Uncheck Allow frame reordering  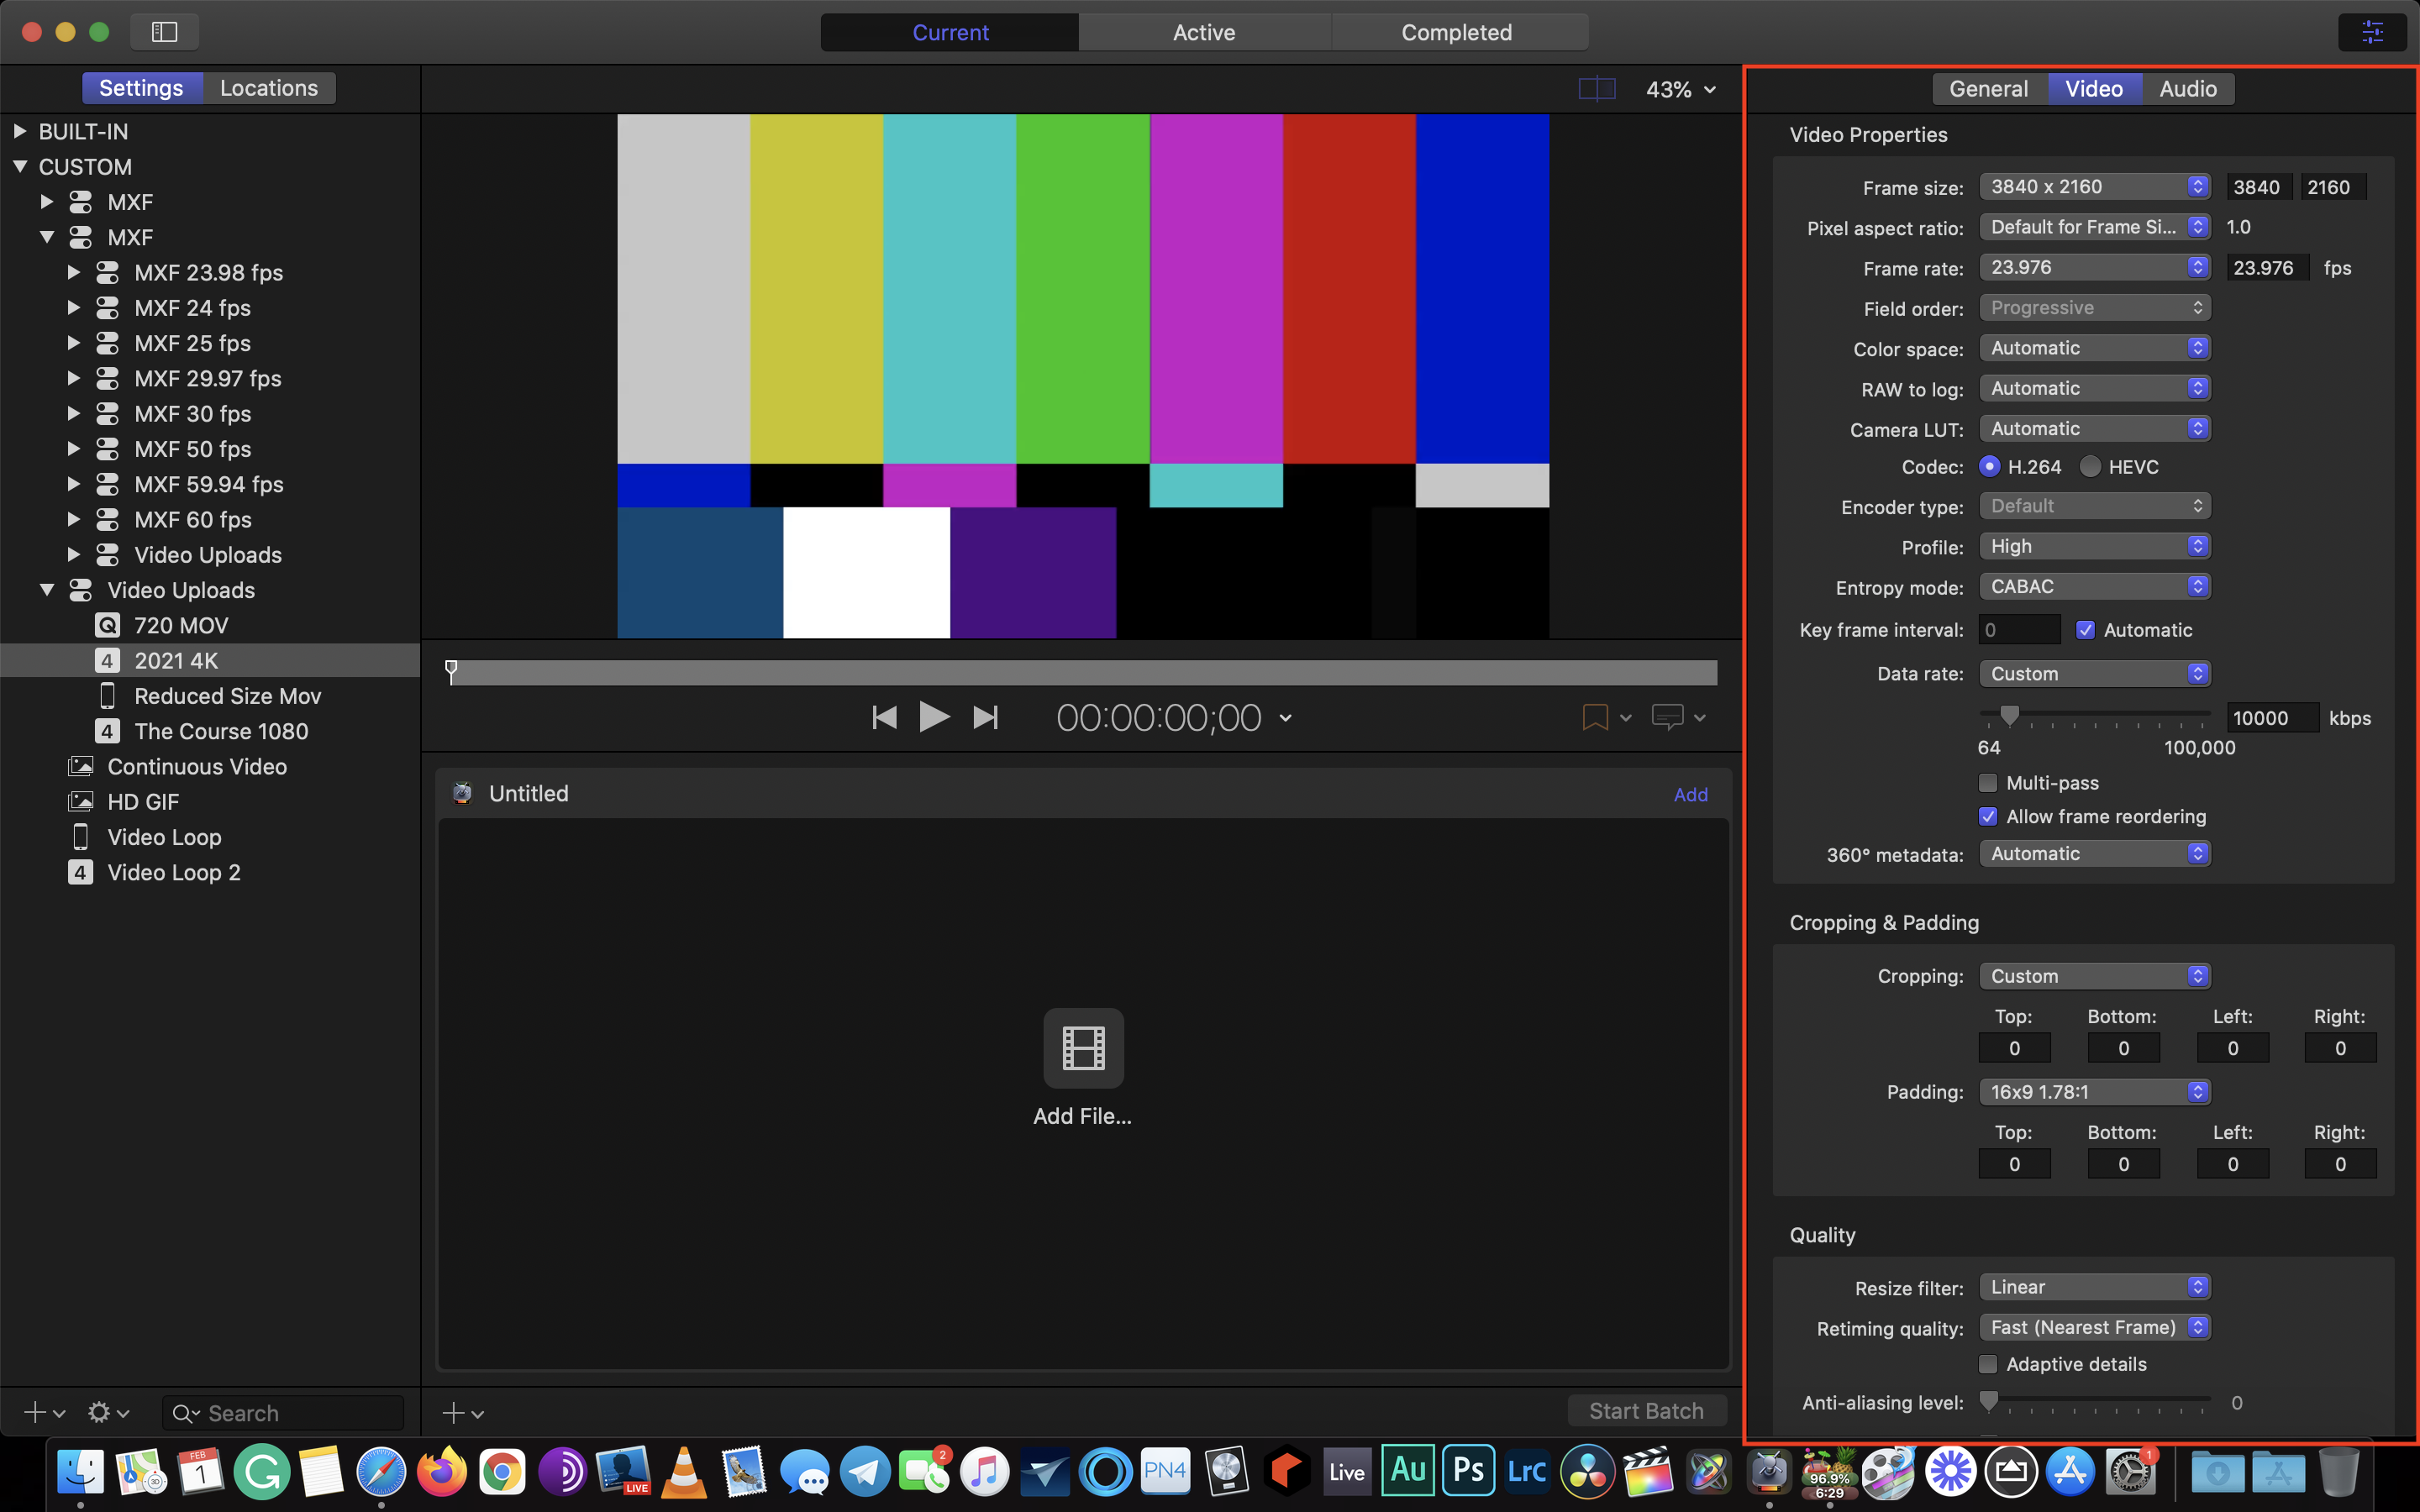tap(1988, 817)
